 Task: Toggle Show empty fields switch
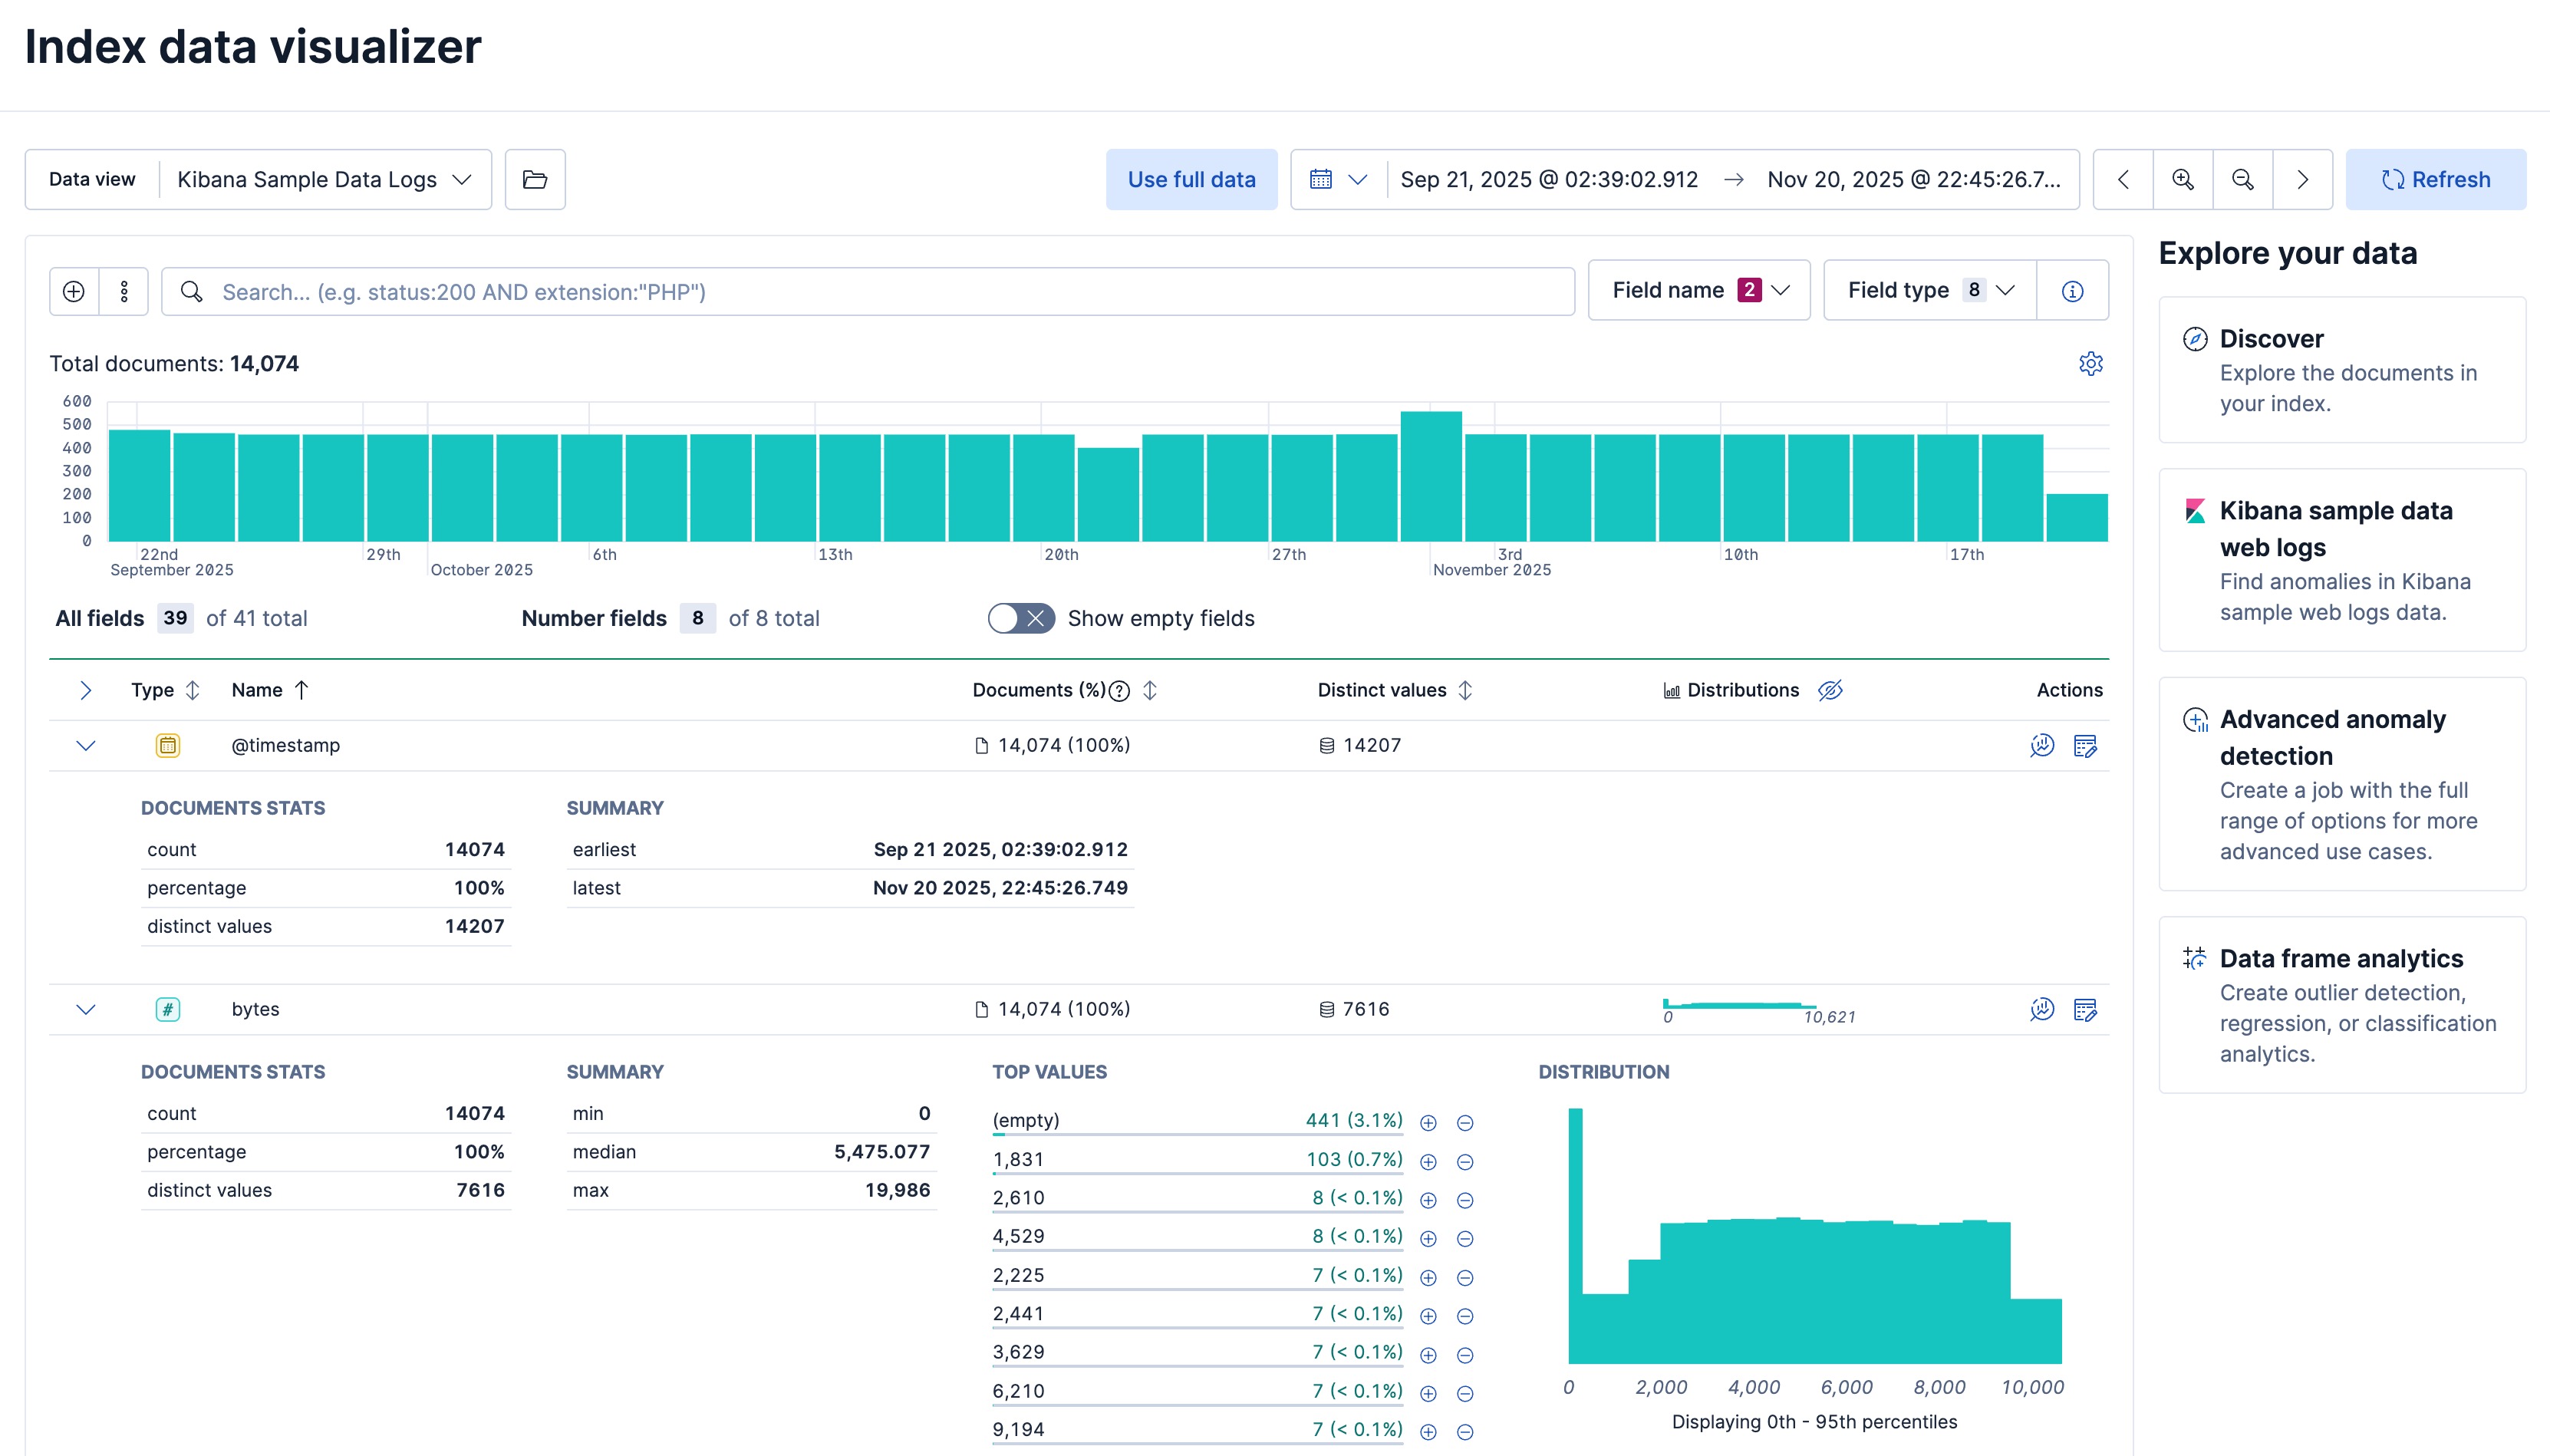click(x=1020, y=618)
